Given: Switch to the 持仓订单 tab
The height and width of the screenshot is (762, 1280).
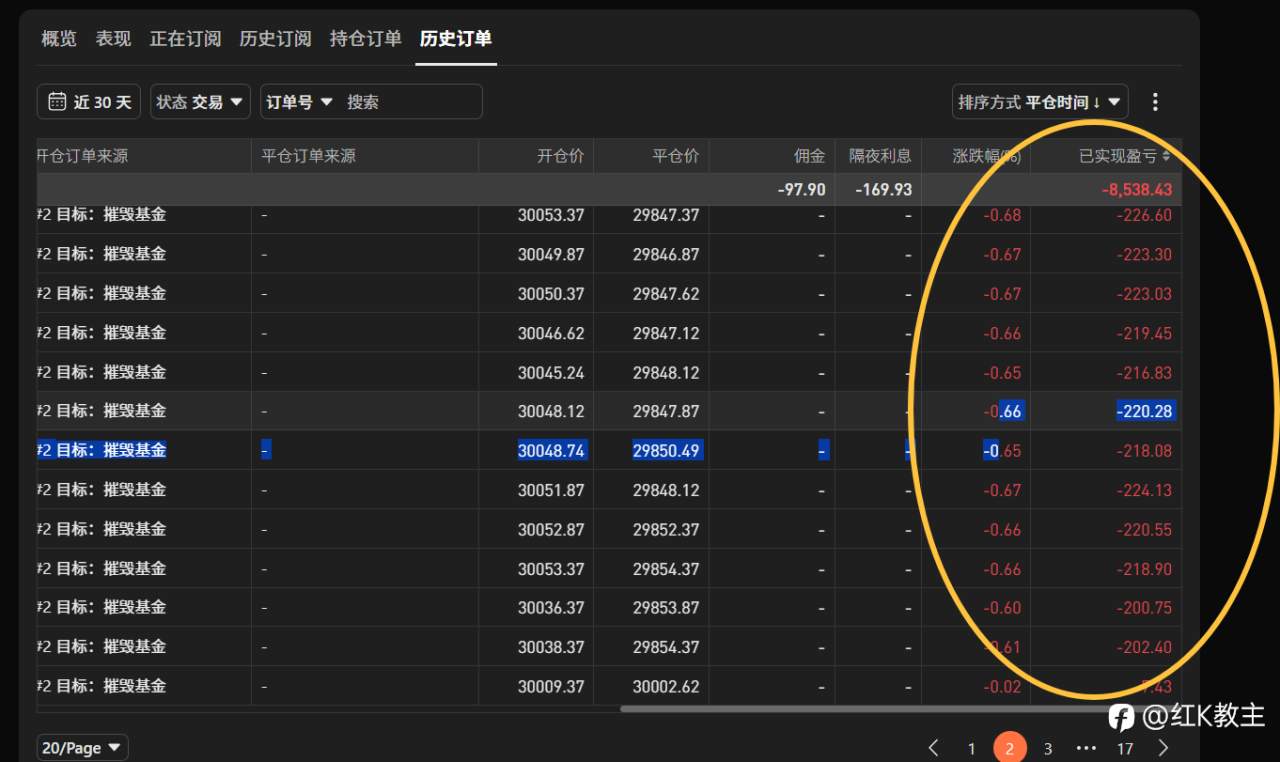Looking at the screenshot, I should tap(365, 38).
